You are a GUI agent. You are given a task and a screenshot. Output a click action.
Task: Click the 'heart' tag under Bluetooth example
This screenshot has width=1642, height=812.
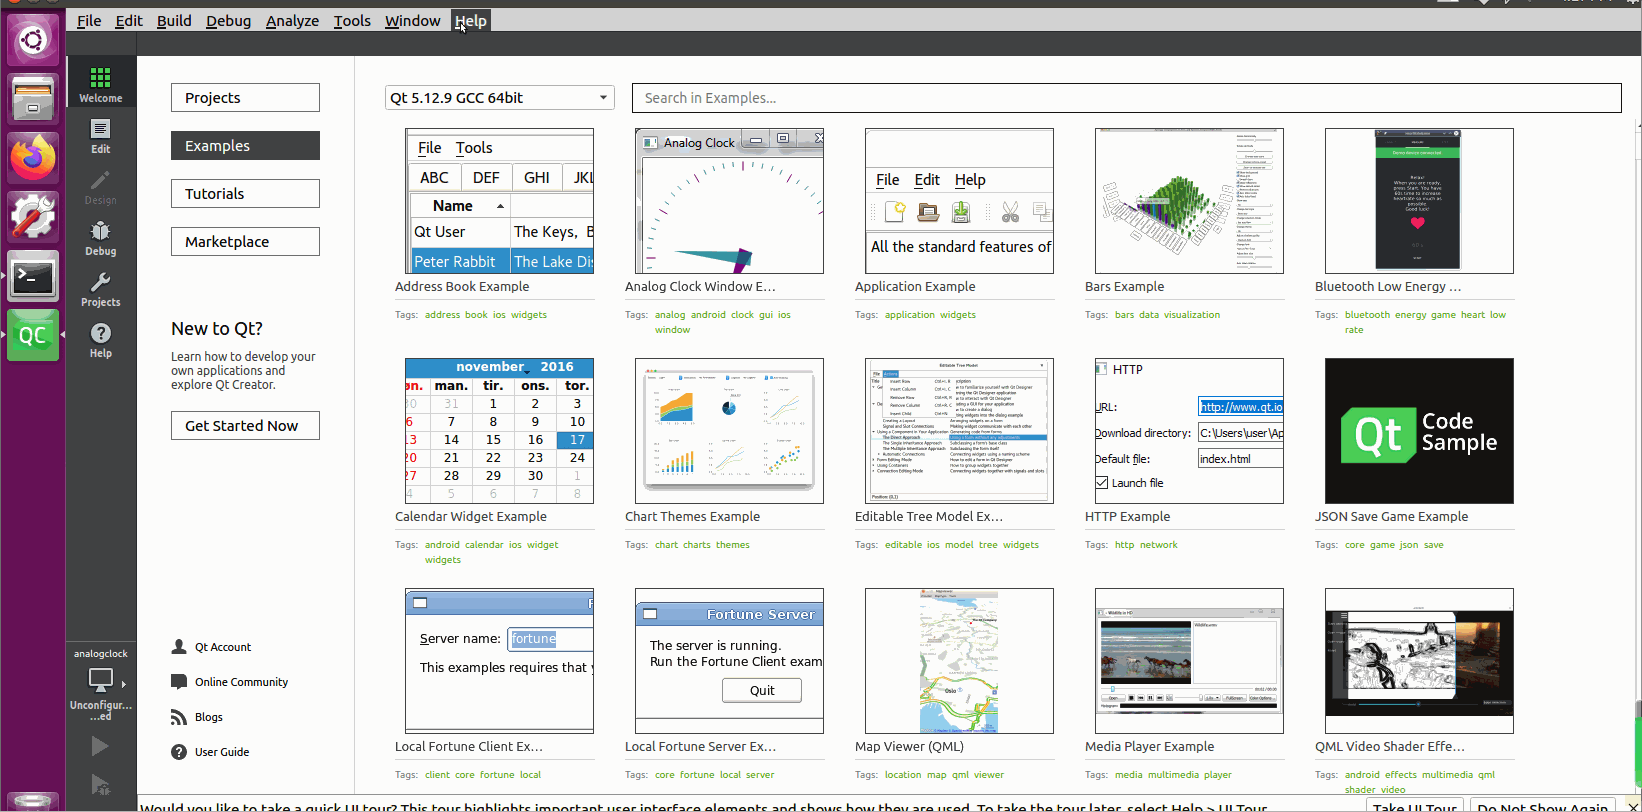point(1472,315)
